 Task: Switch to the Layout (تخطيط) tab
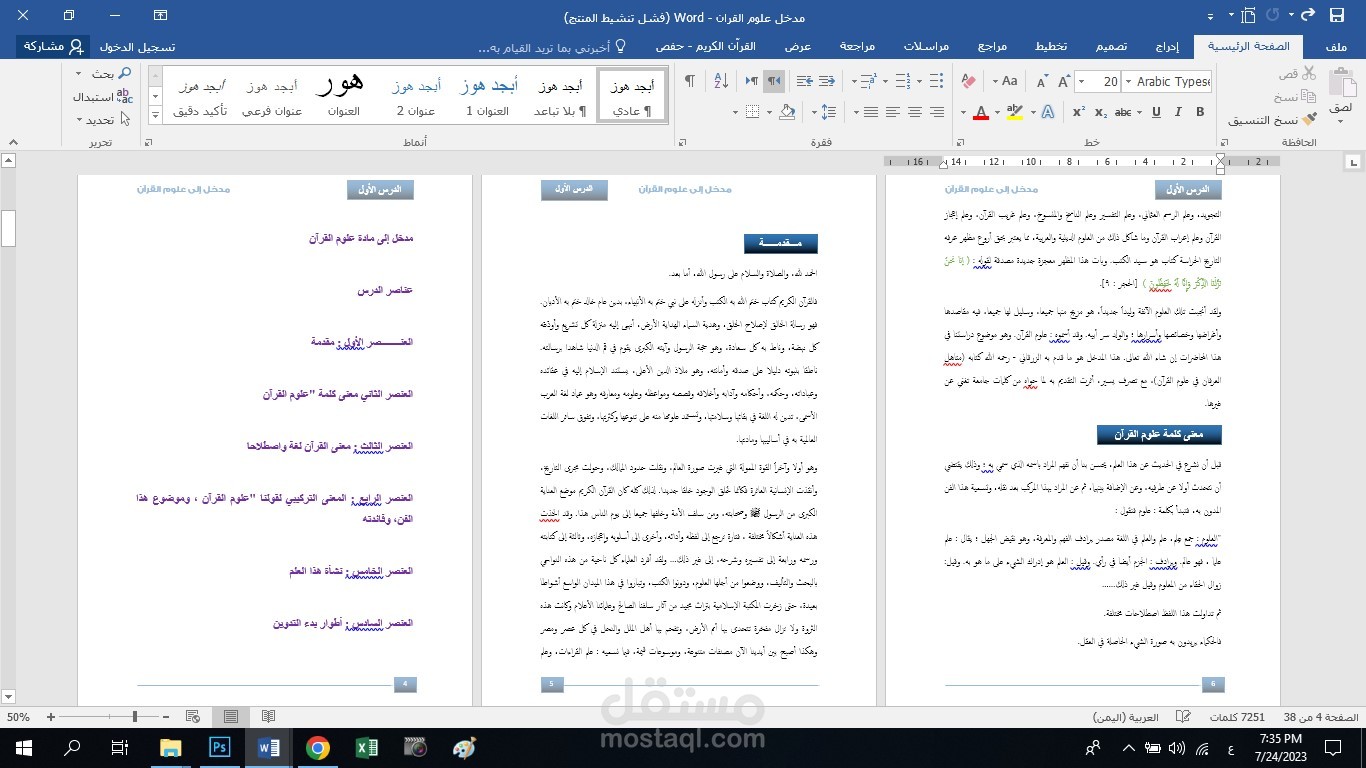pos(1051,47)
